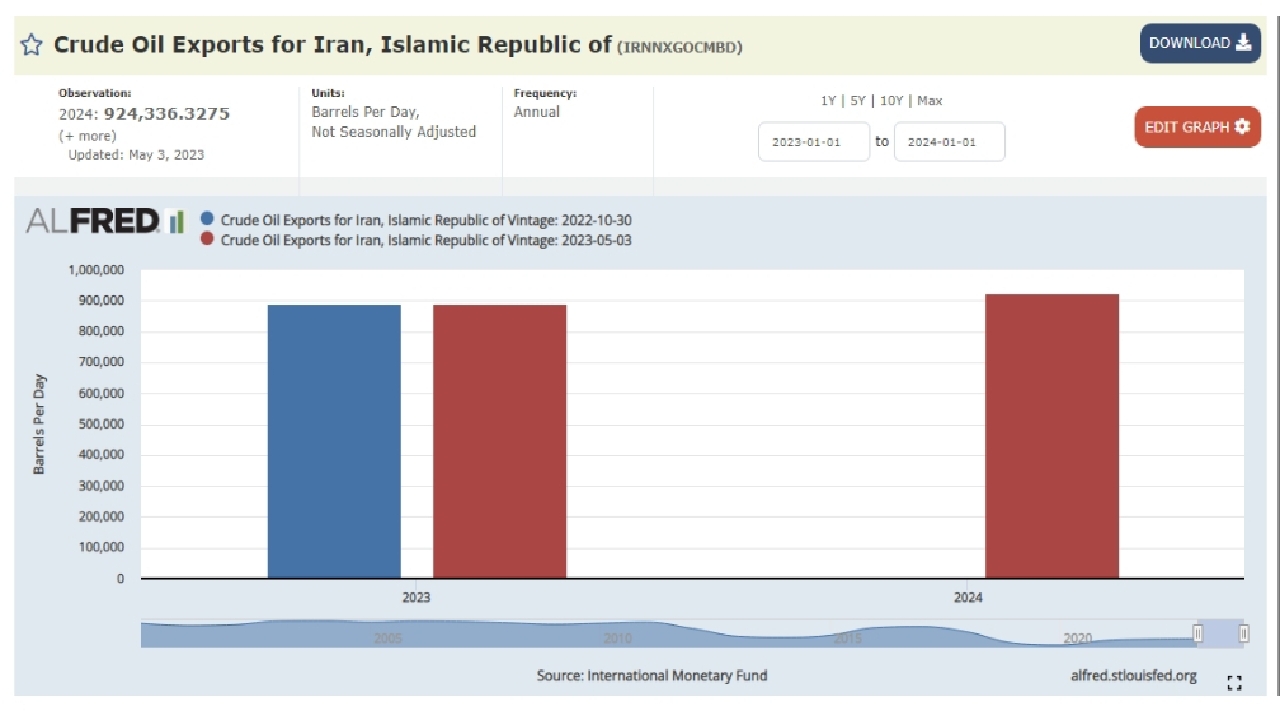The height and width of the screenshot is (720, 1280).
Task: Select the 5Y date range
Action: point(857,100)
